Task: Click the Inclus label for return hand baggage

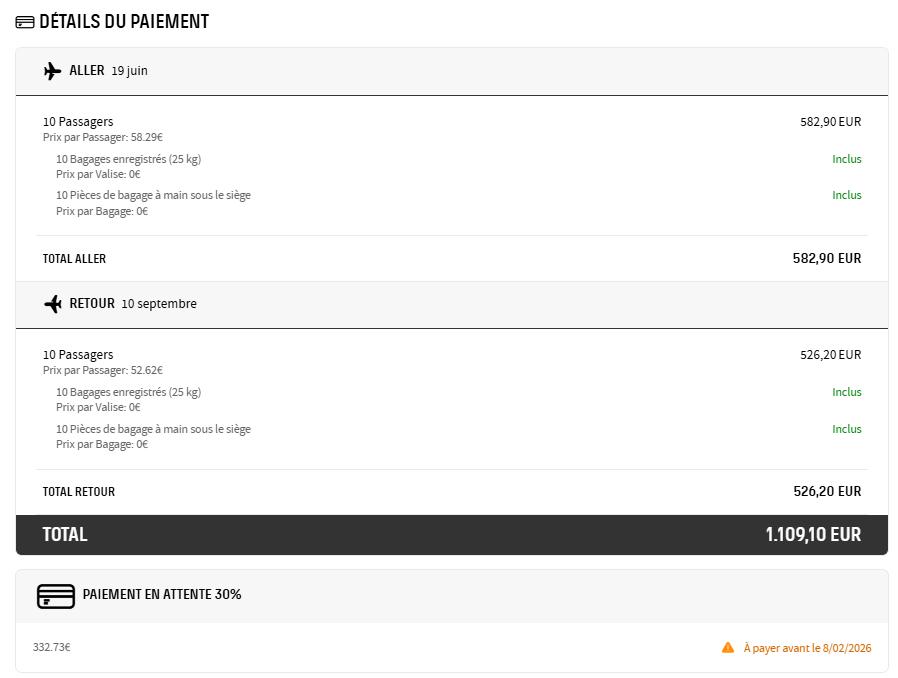Action: point(846,429)
